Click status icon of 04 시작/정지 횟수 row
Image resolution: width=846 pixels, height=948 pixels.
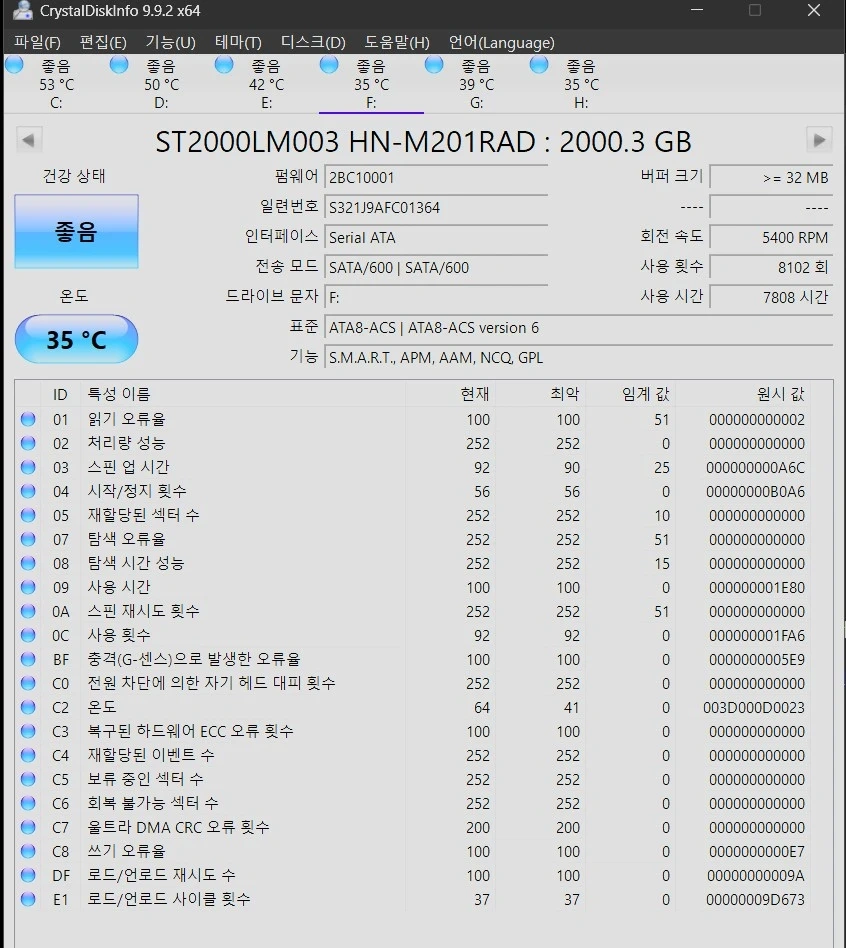click(x=28, y=491)
